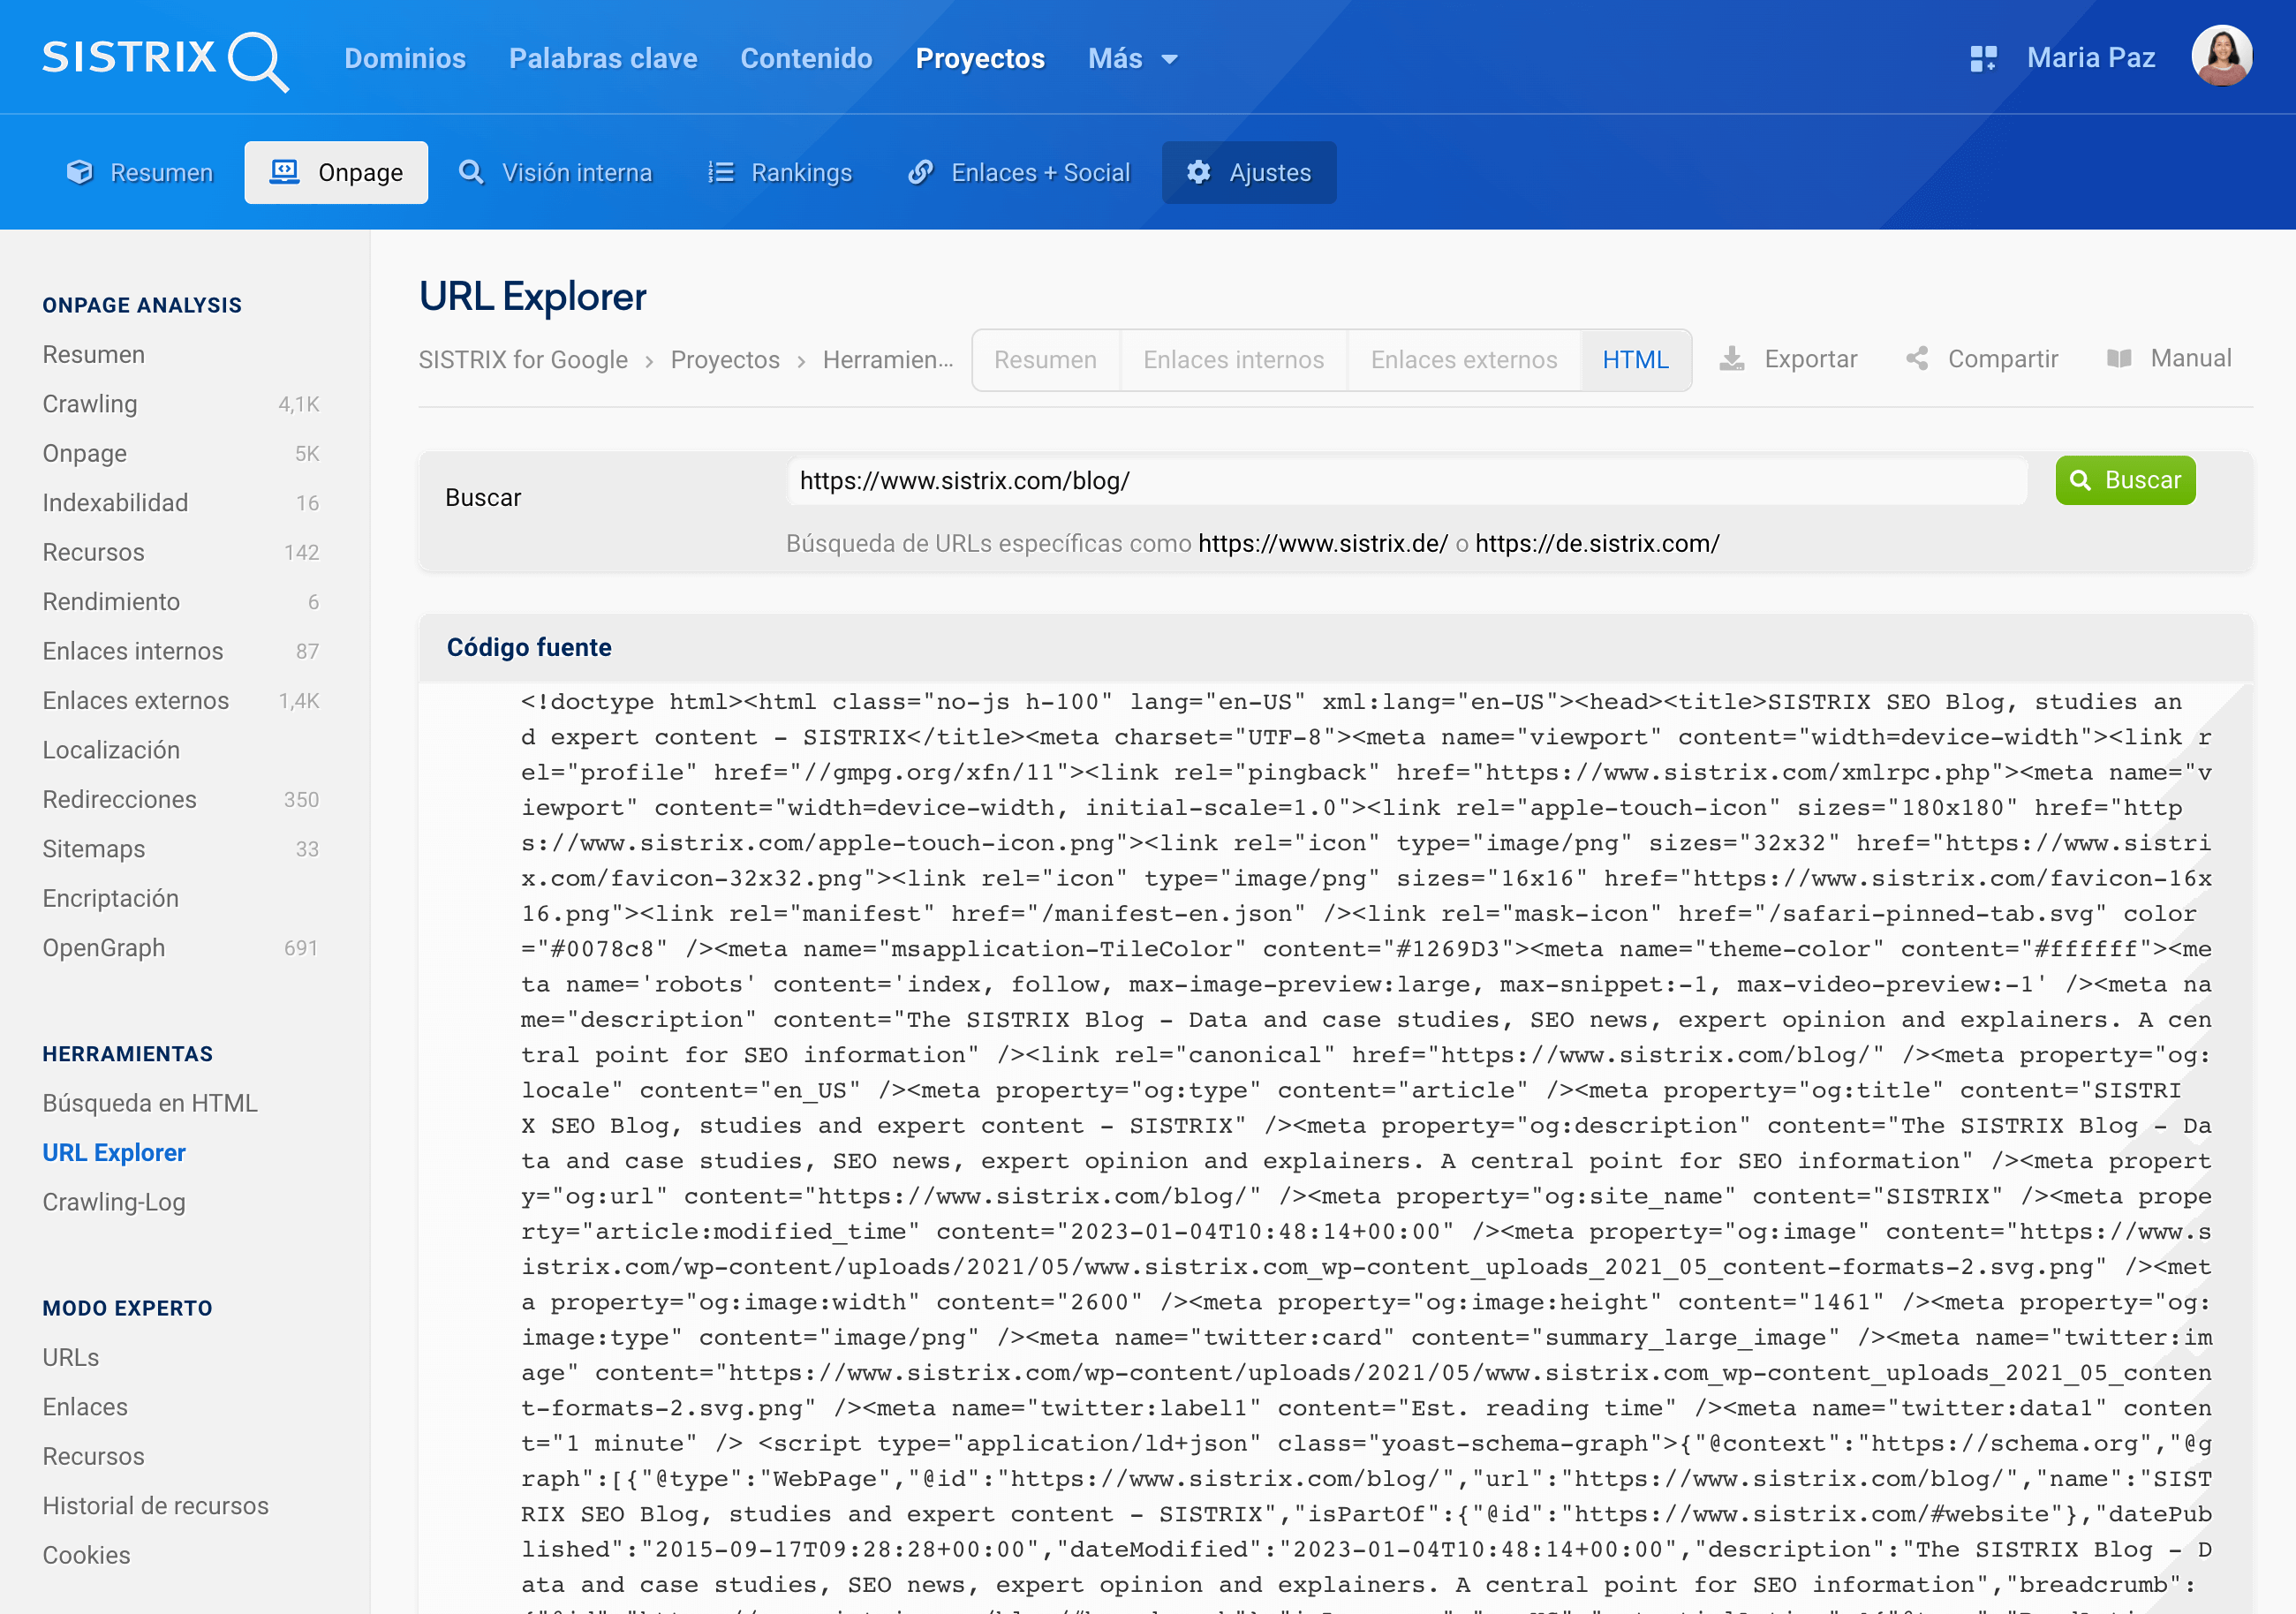Open the Manual book icon

pos(2118,359)
